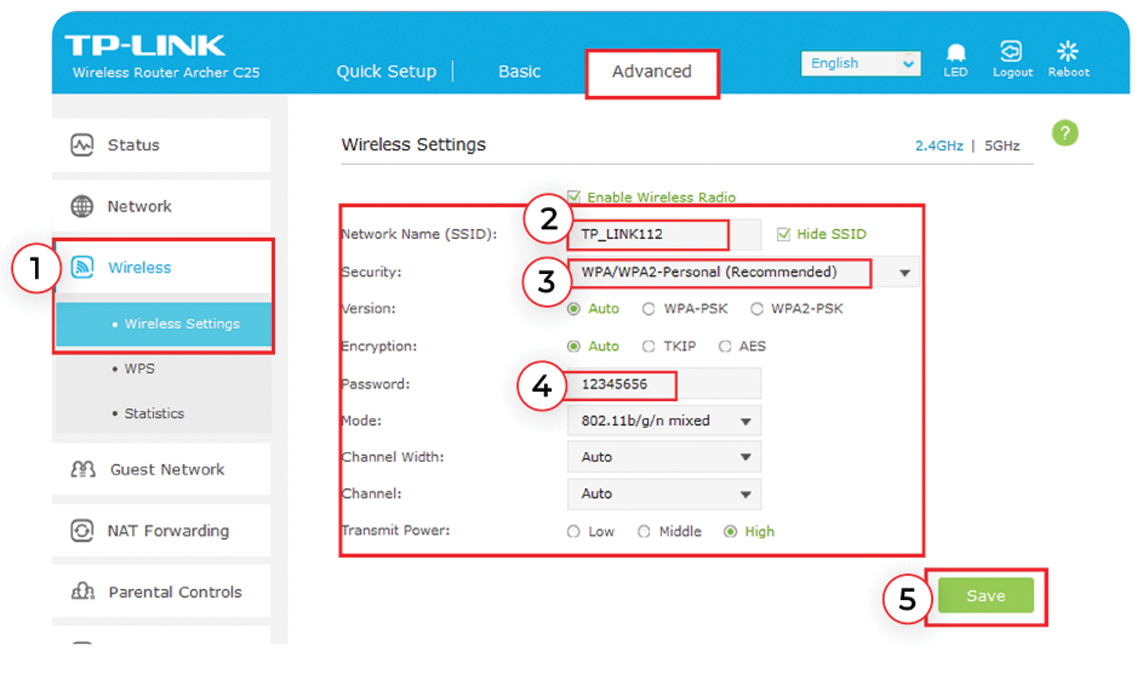Switch to the 5GHz band link

(x=1002, y=145)
